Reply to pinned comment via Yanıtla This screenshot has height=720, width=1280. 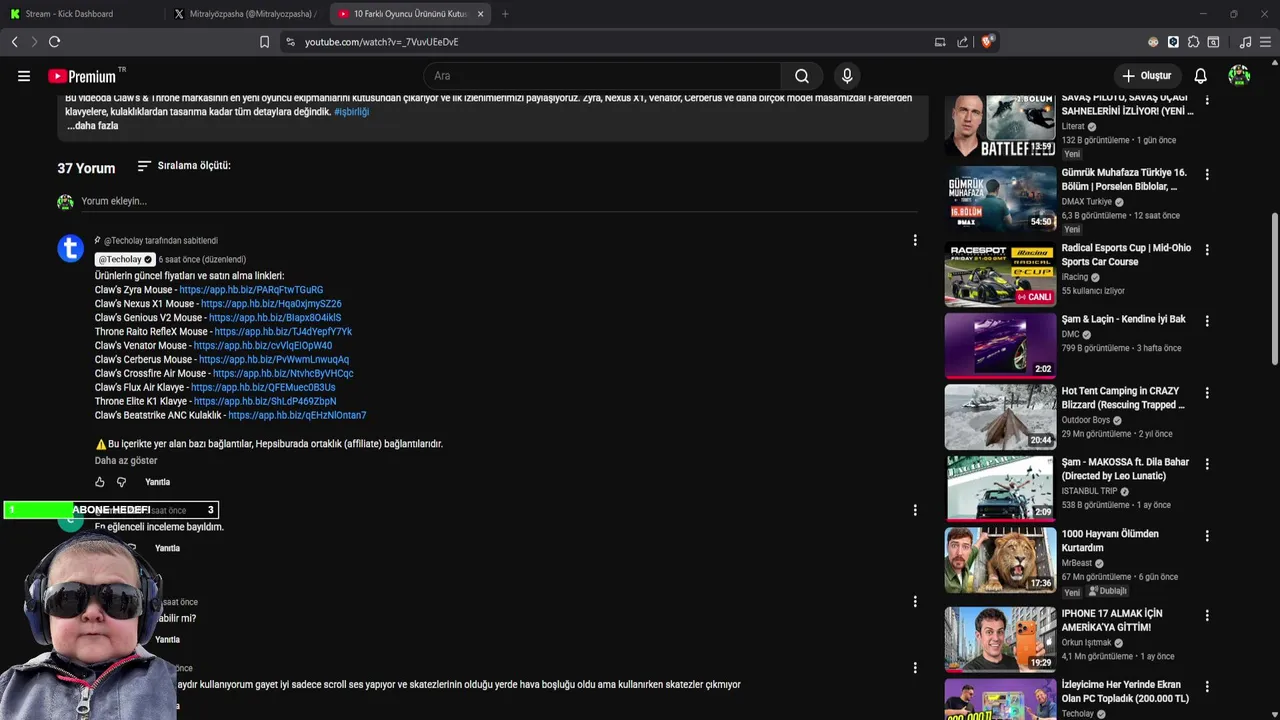point(158,482)
